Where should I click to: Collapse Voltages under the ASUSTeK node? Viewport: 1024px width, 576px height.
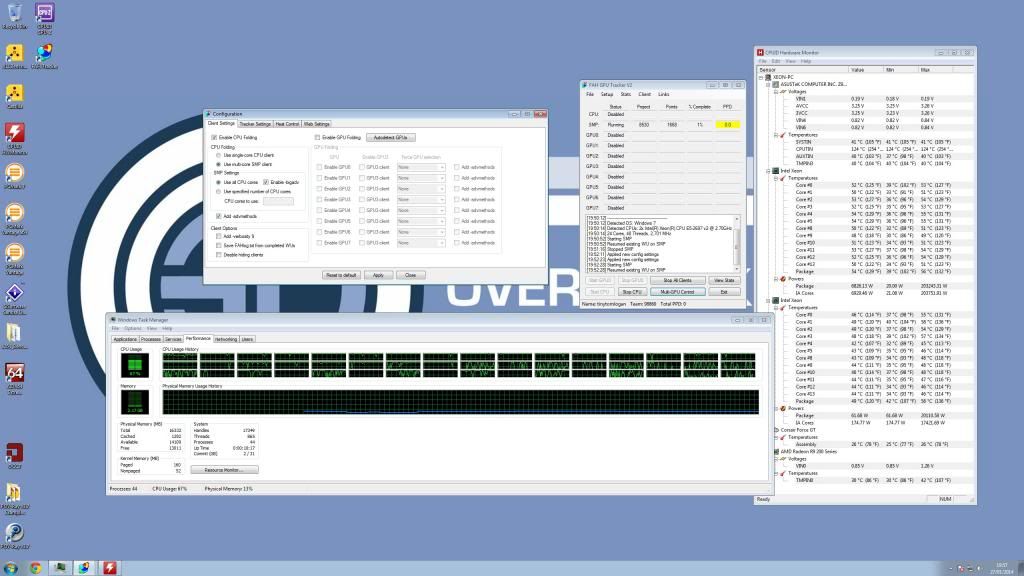pyautogui.click(x=776, y=91)
